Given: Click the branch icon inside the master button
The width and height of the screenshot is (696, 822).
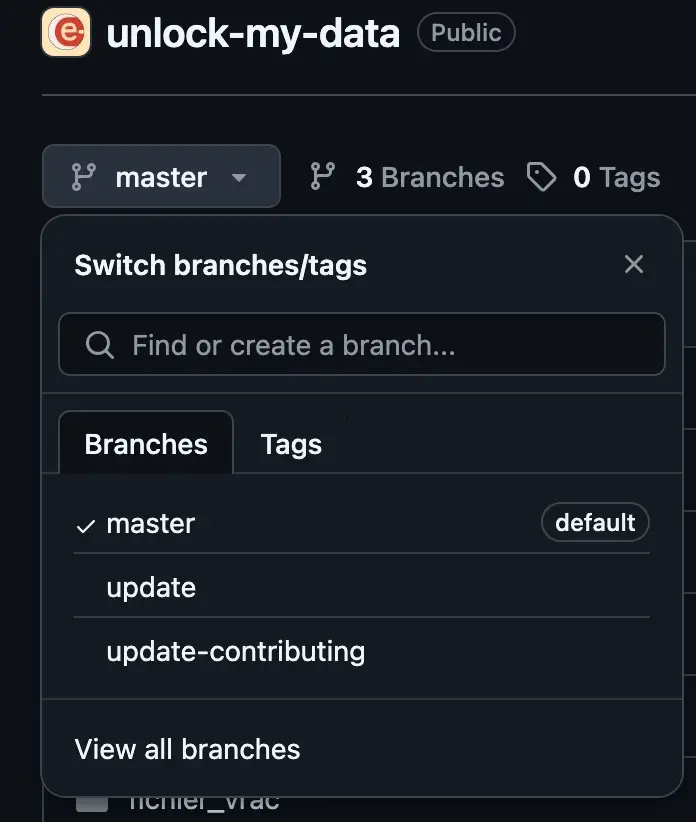Looking at the screenshot, I should click(x=84, y=177).
